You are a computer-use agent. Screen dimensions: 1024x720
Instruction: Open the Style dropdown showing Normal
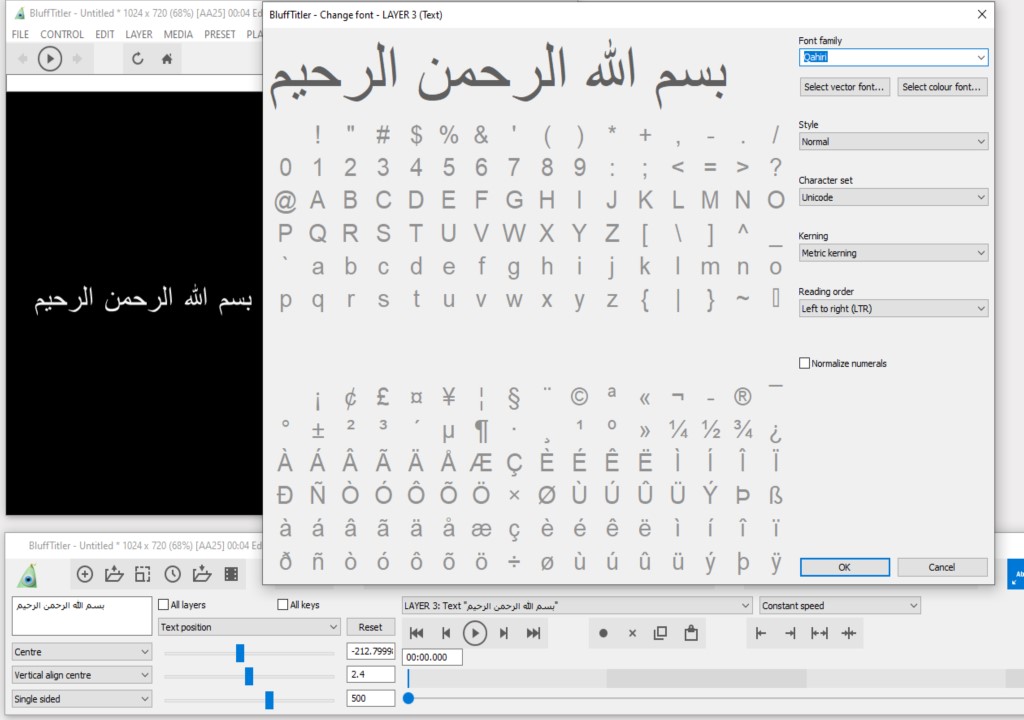[893, 142]
